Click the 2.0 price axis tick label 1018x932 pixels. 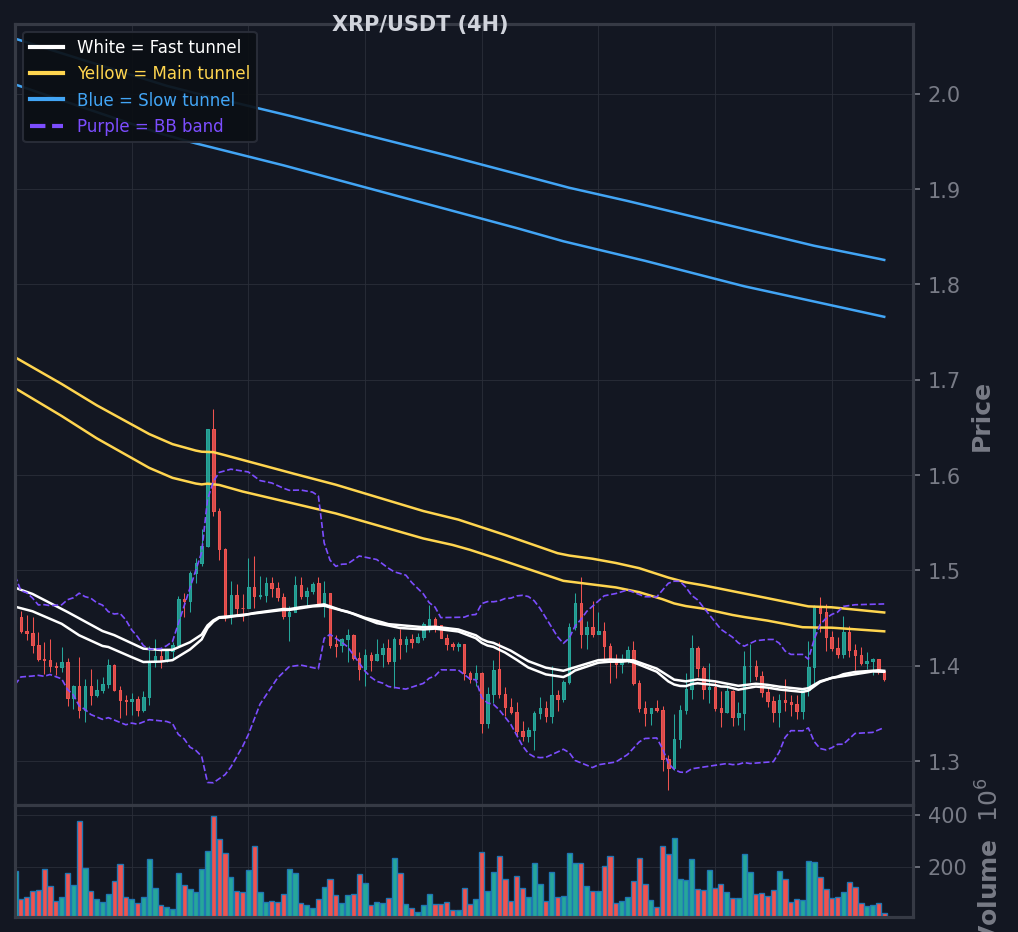click(944, 95)
